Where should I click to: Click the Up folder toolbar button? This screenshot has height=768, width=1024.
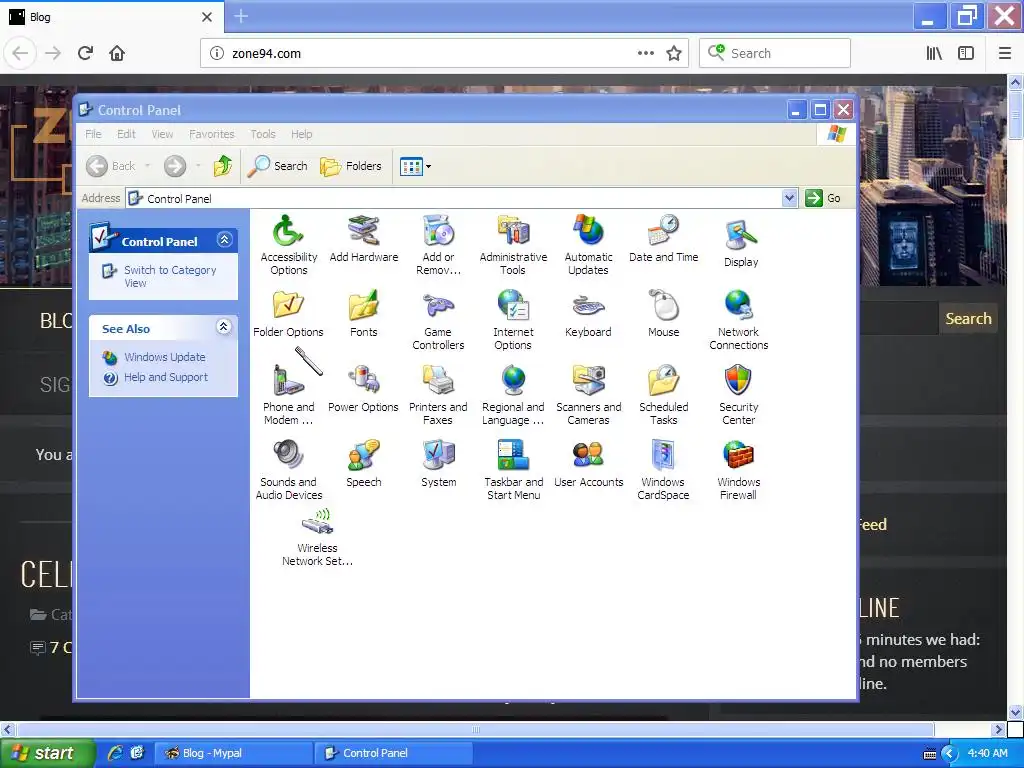click(x=223, y=166)
